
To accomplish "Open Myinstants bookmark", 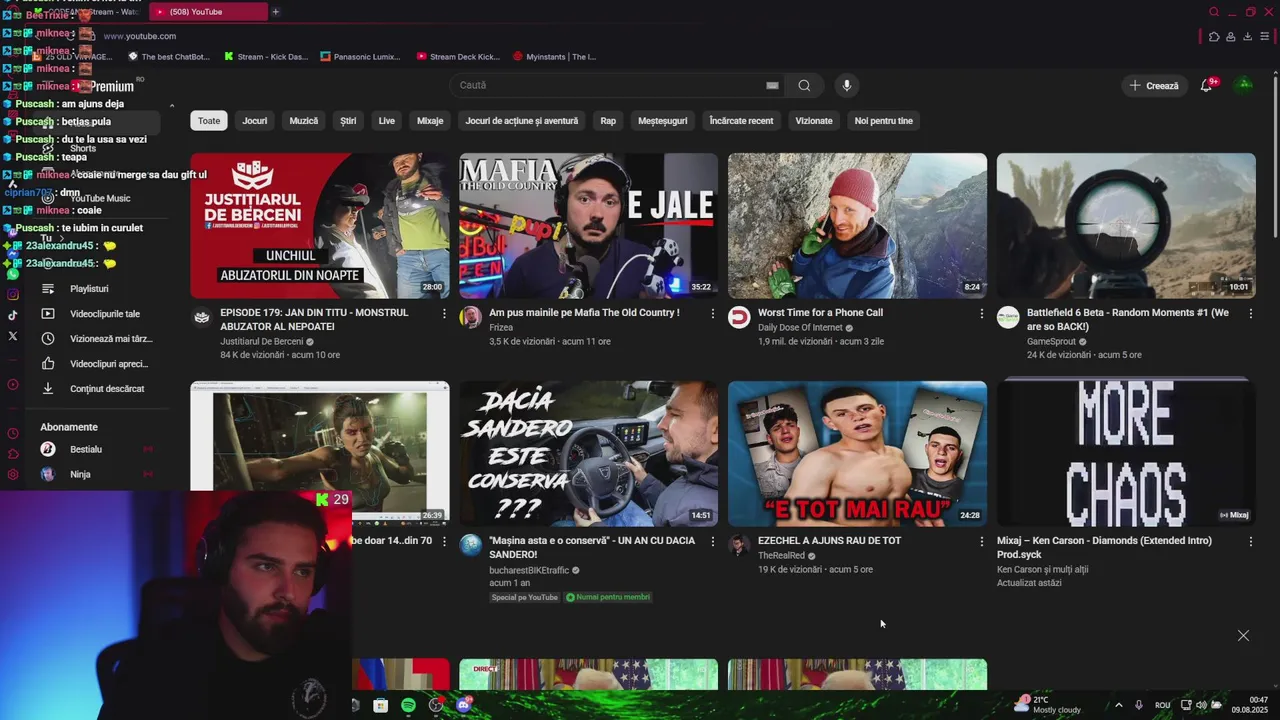I will (x=554, y=57).
